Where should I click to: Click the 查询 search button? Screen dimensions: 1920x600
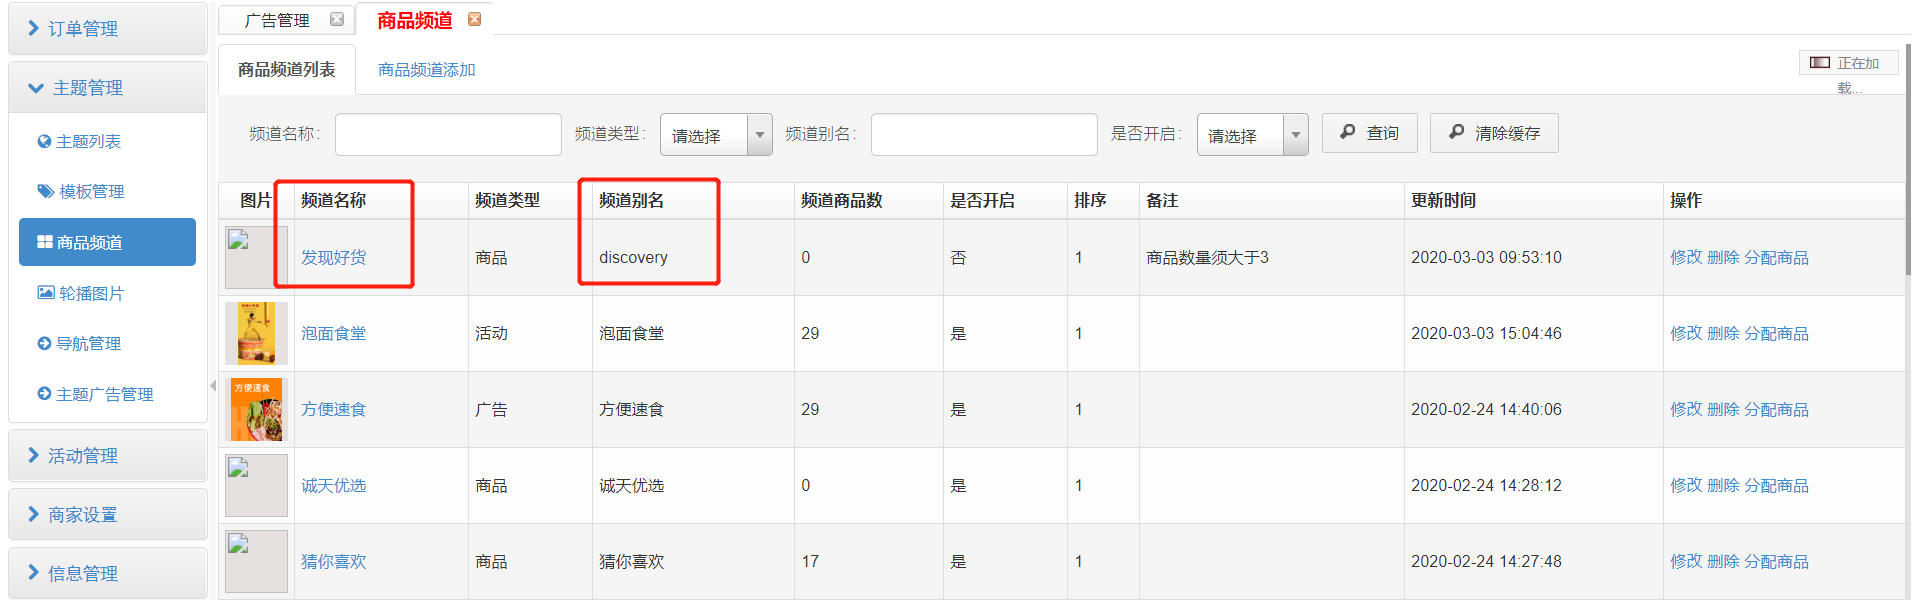coord(1369,133)
